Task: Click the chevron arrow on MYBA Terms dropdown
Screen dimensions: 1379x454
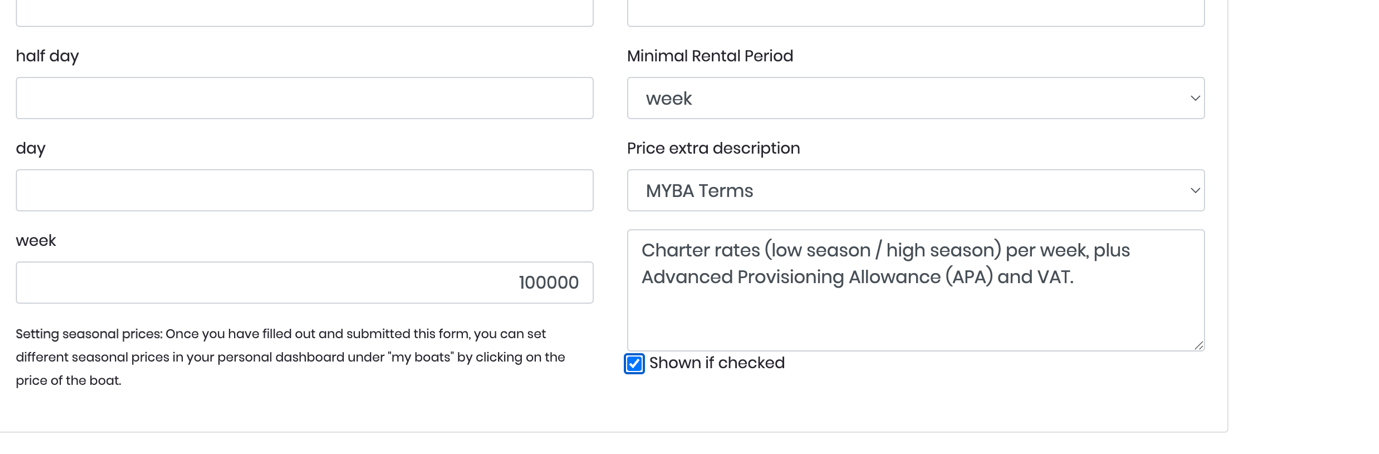Action: [x=1194, y=190]
